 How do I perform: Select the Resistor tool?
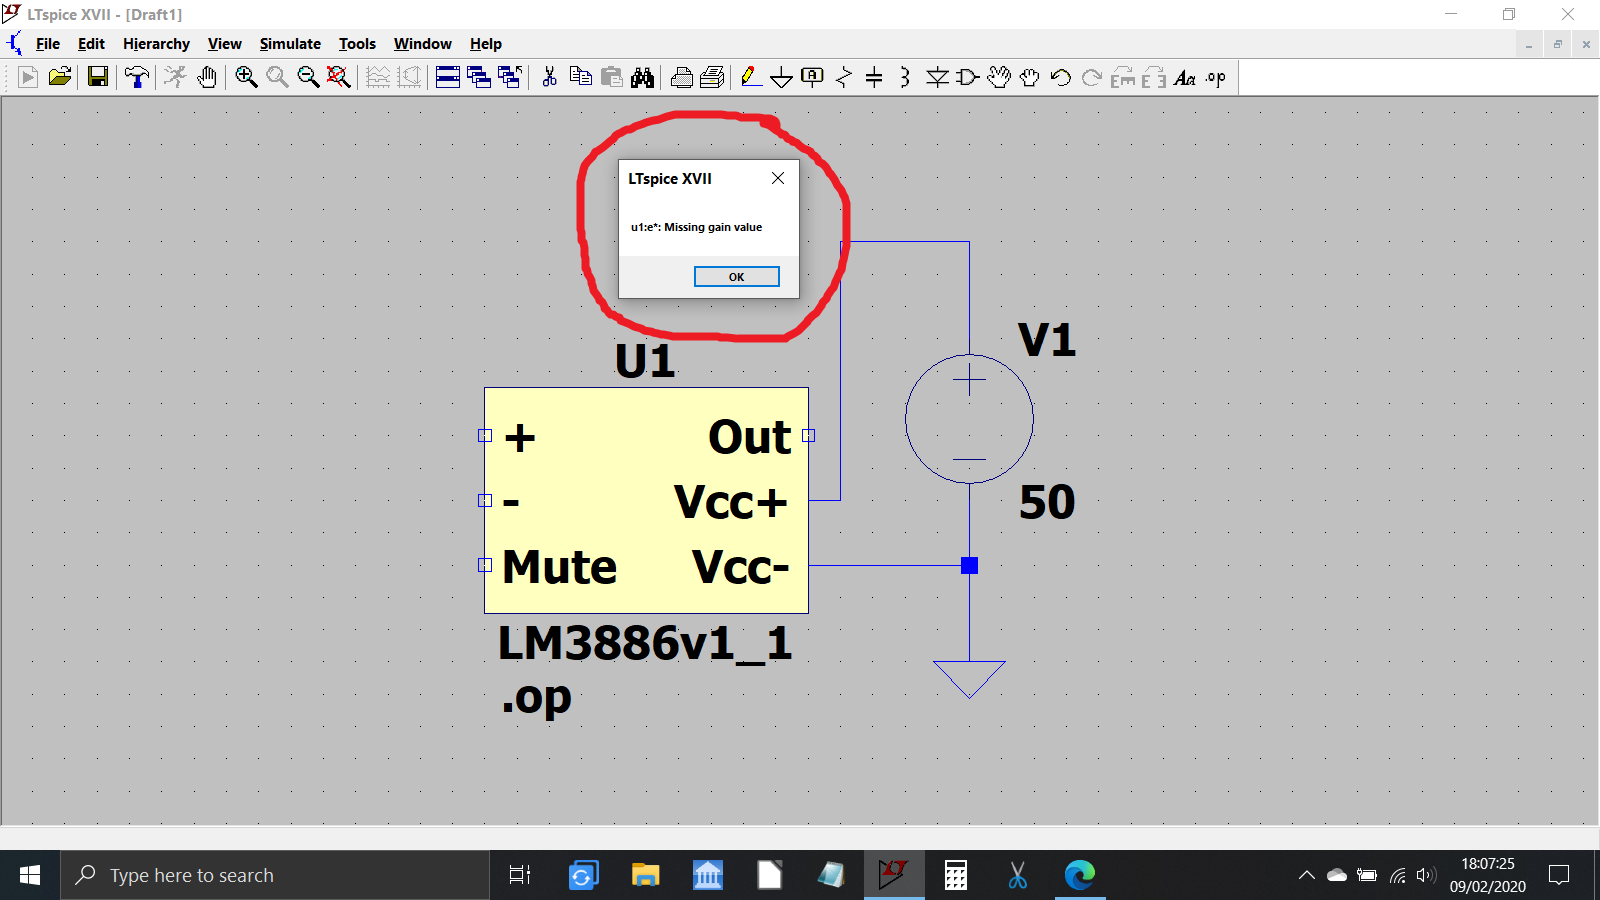pyautogui.click(x=844, y=77)
